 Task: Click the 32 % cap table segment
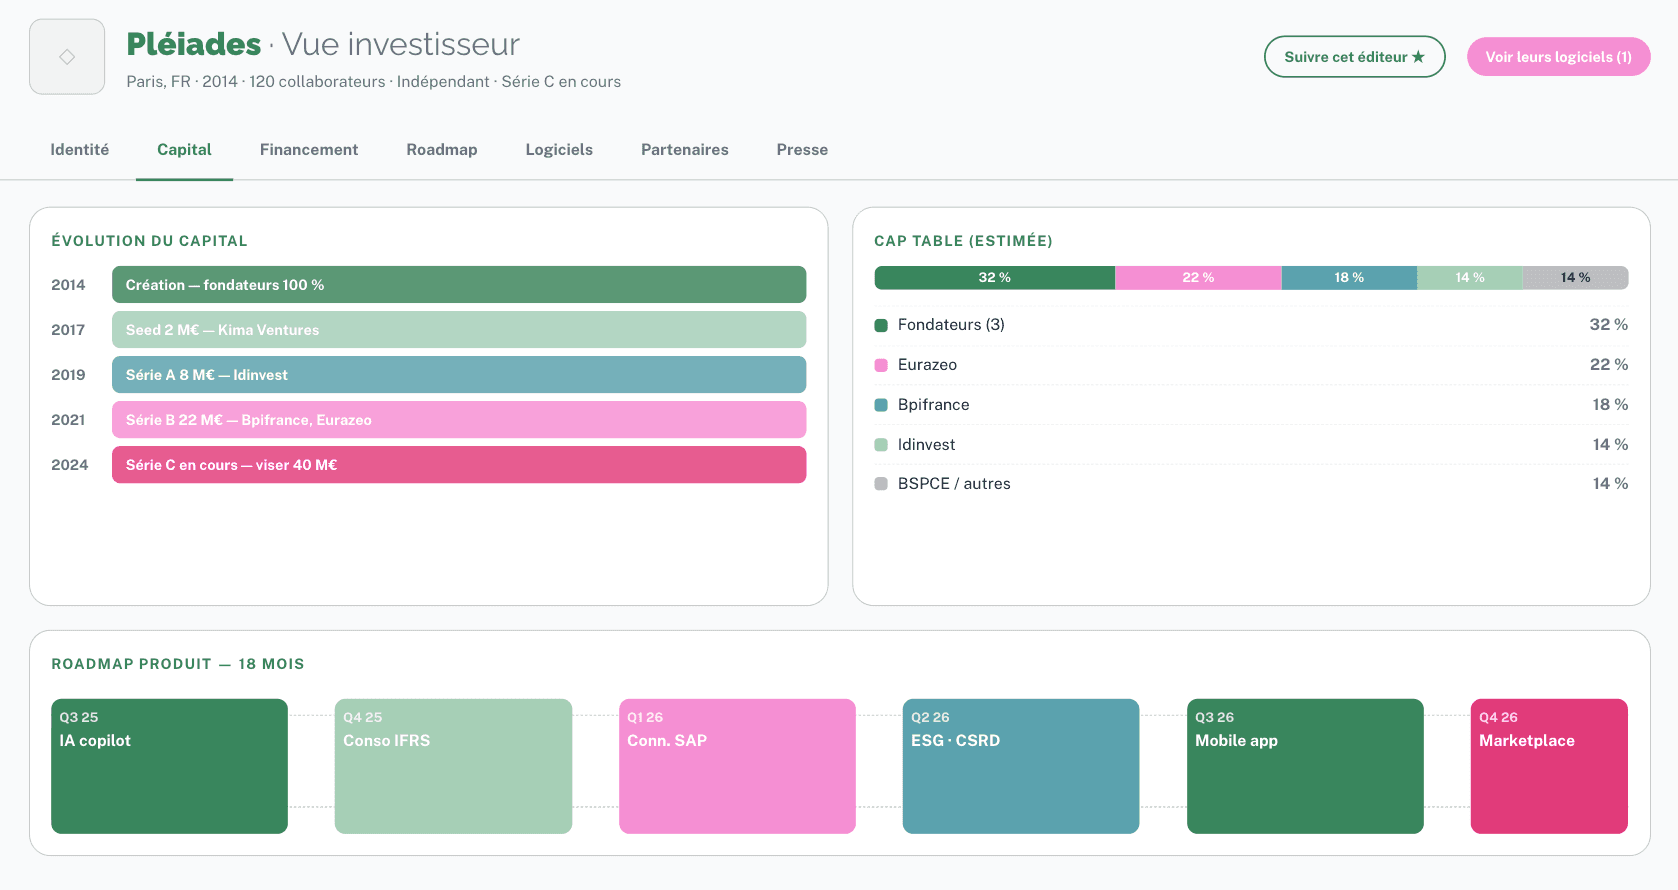click(994, 278)
